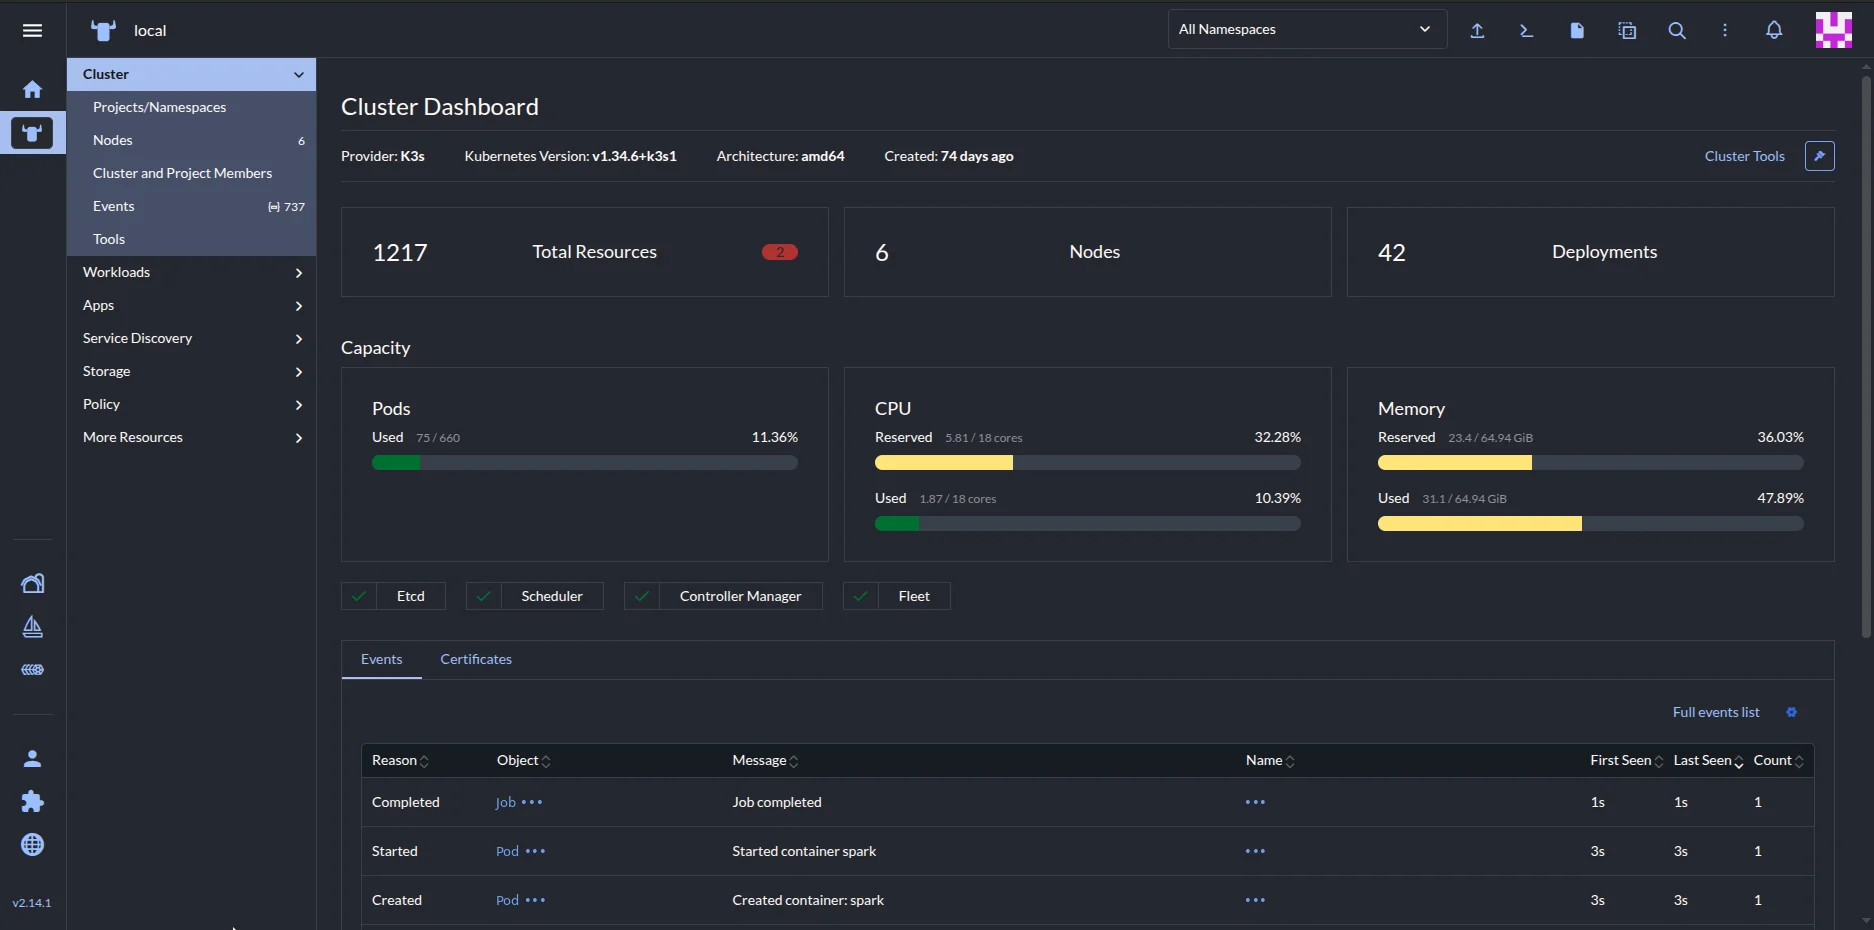The width and height of the screenshot is (1874, 930).
Task: Open Continuous Delivery sailboat icon
Action: click(32, 627)
